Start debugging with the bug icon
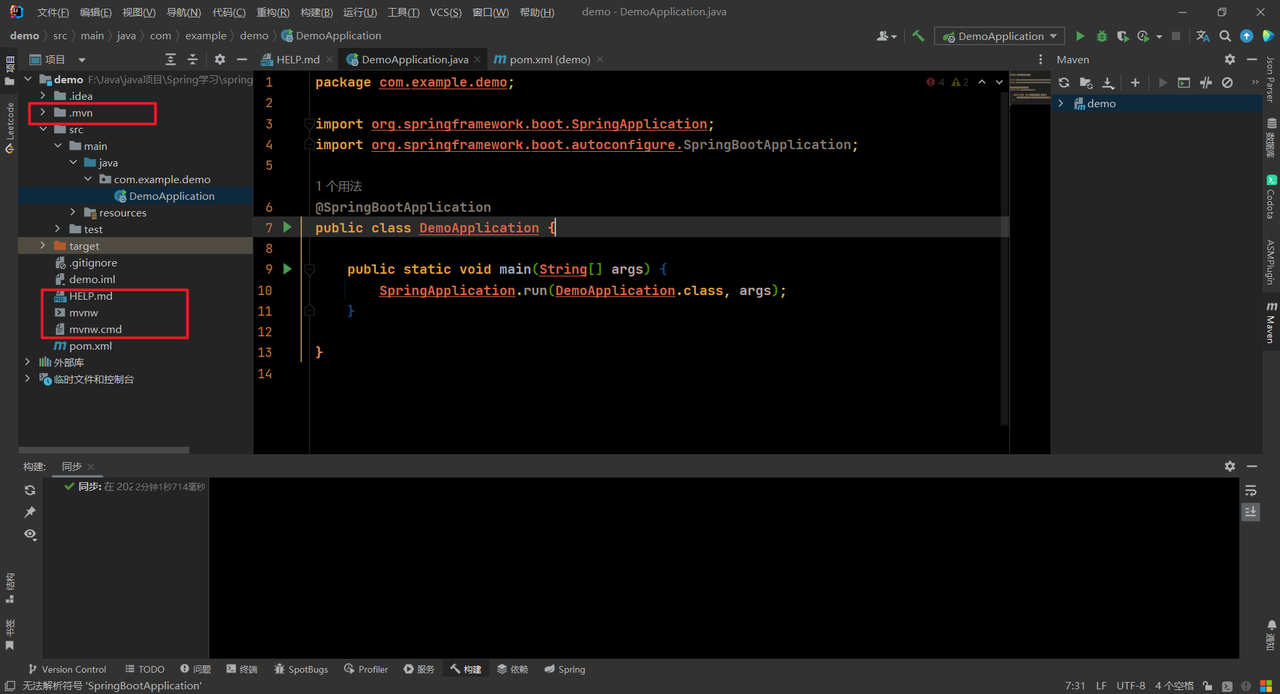Viewport: 1280px width, 694px height. coord(1102,36)
